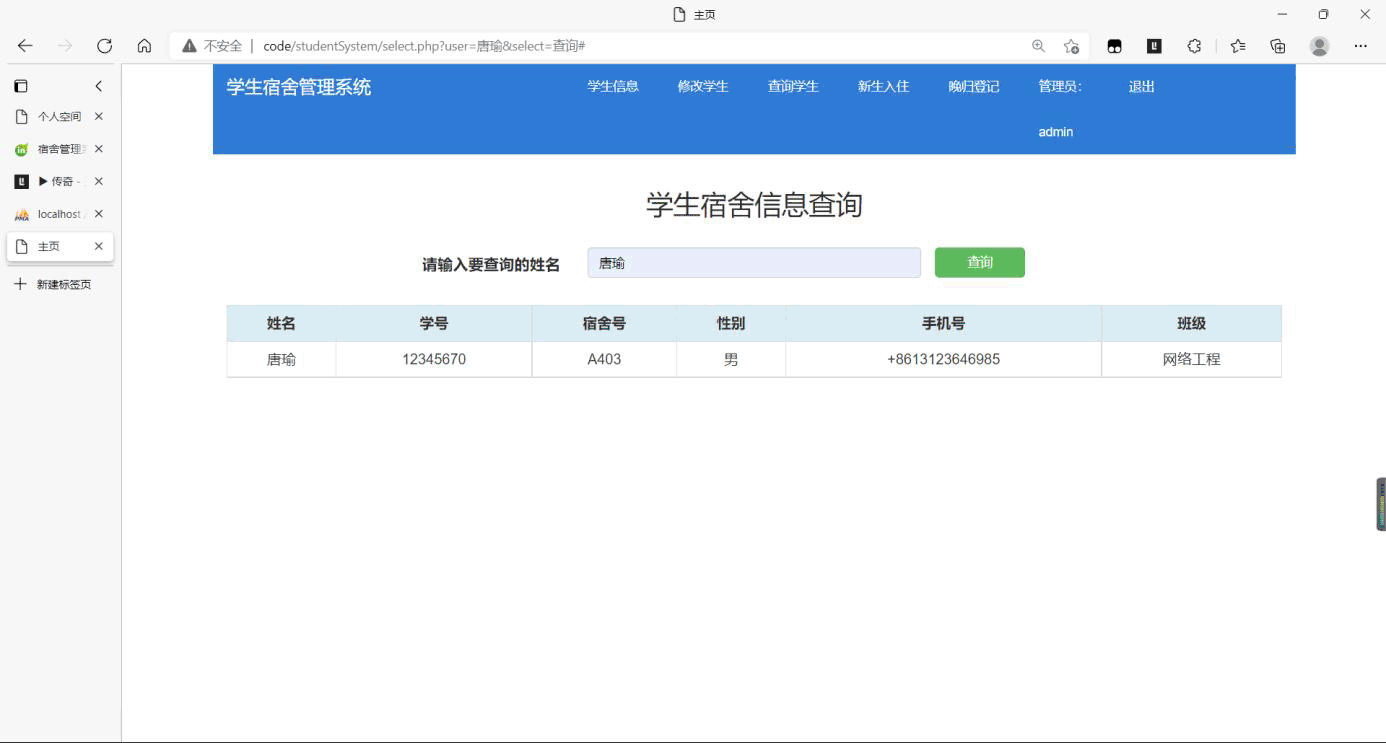The image size is (1386, 743).
Task: Click the 姓名 column header
Action: click(x=281, y=323)
